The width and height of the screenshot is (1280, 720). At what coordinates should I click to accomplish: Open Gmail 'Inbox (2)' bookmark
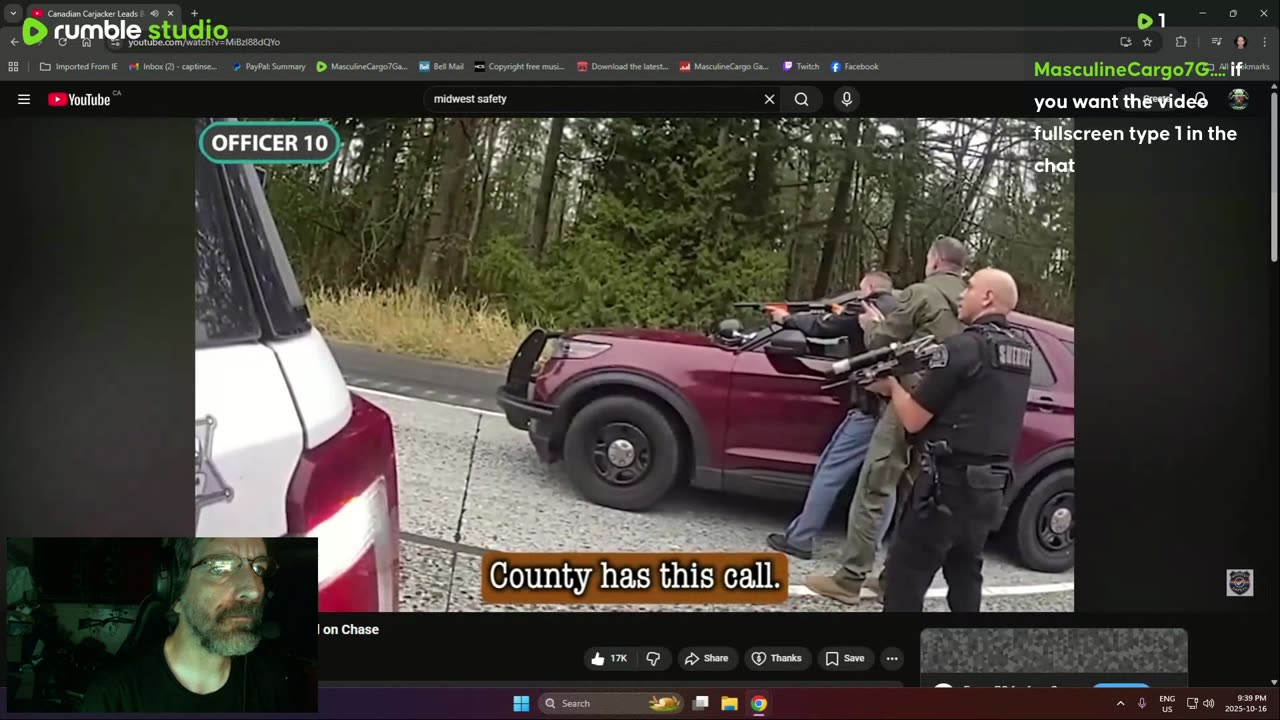(172, 67)
